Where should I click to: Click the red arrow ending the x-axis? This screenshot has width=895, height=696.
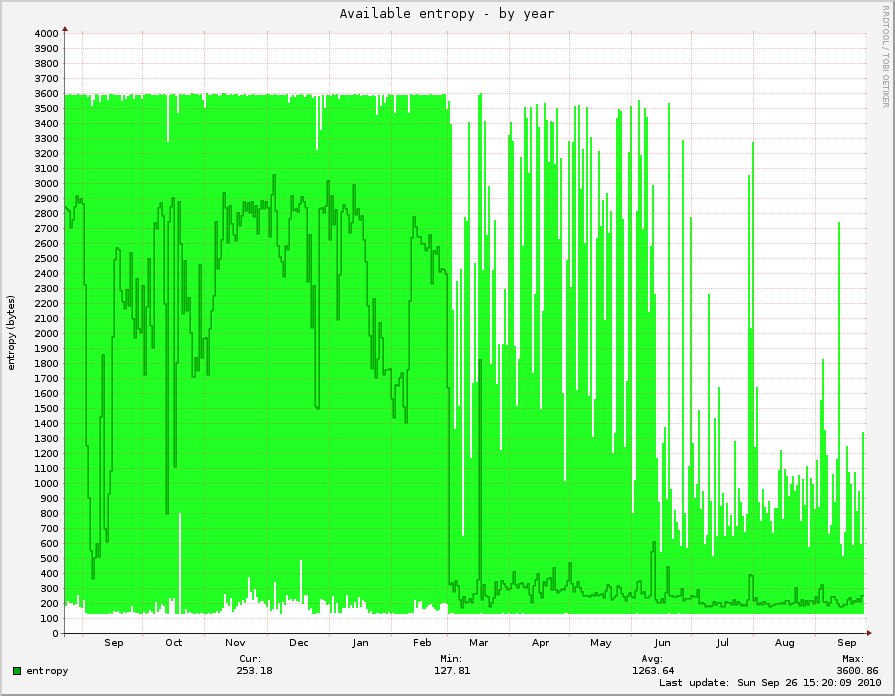(x=869, y=633)
